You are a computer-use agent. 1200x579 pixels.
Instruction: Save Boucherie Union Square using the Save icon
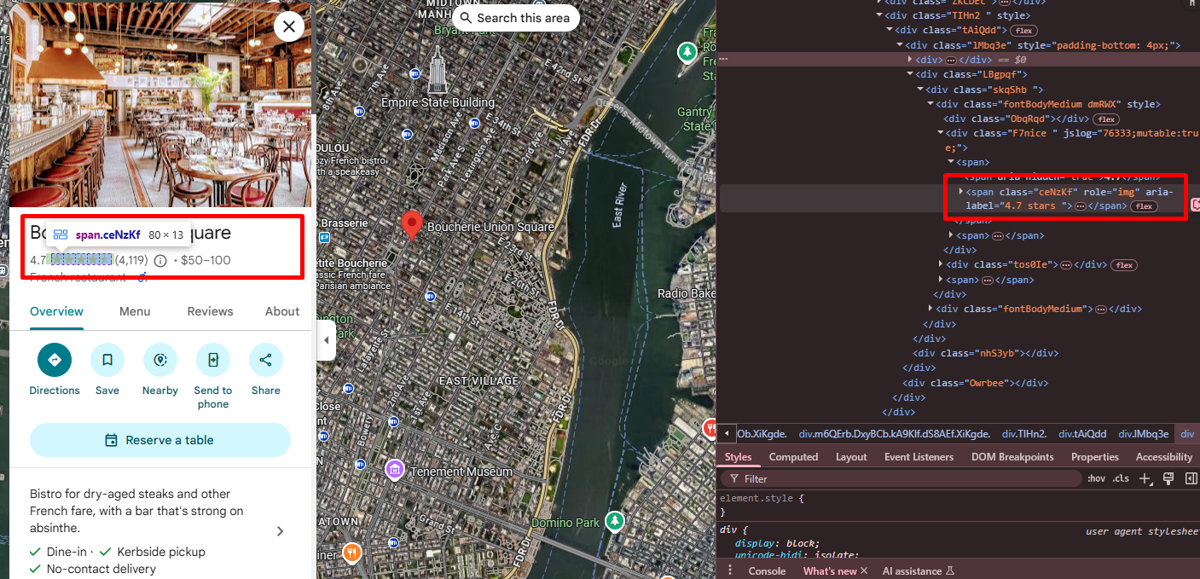[107, 359]
